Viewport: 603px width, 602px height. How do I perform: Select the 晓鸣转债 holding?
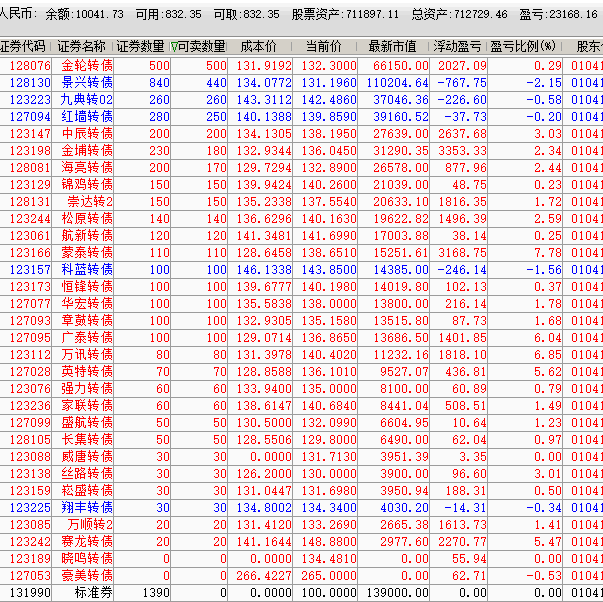pyautogui.click(x=87, y=559)
